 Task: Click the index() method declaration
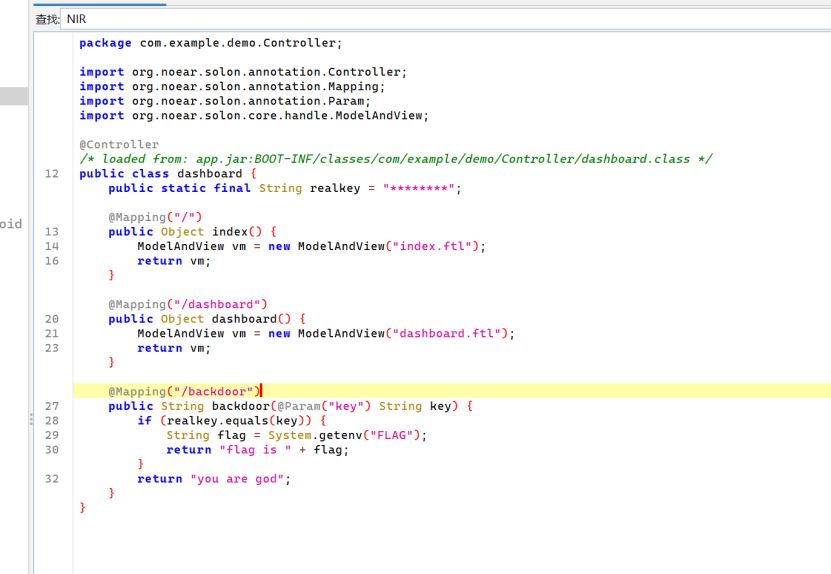[192, 232]
